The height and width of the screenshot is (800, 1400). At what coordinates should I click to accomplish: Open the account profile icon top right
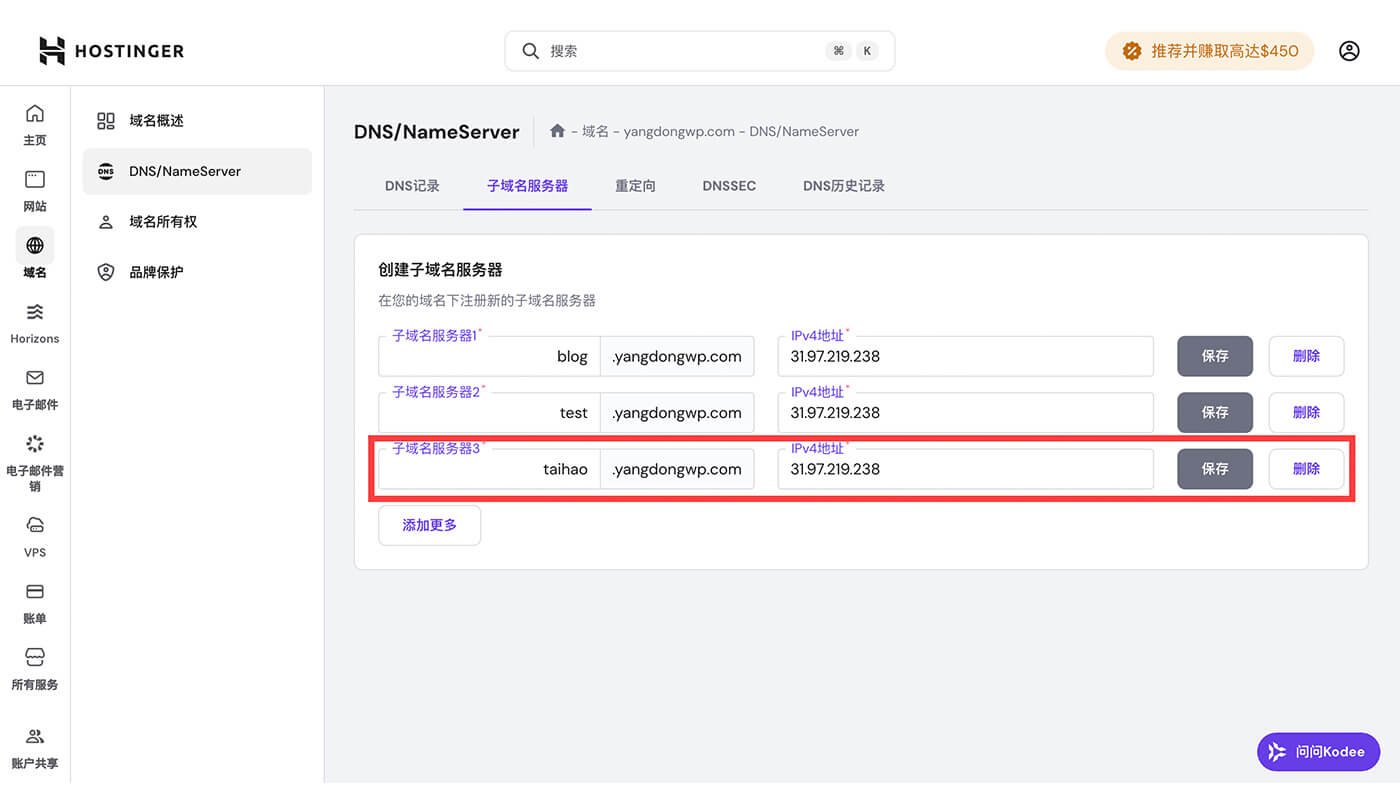tap(1349, 50)
